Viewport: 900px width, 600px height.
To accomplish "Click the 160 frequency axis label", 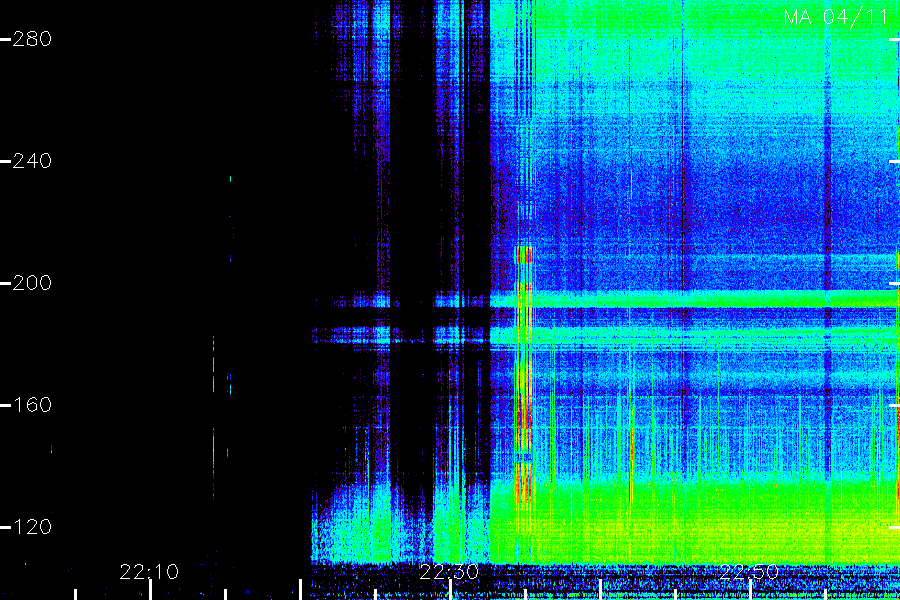I will 32,405.
